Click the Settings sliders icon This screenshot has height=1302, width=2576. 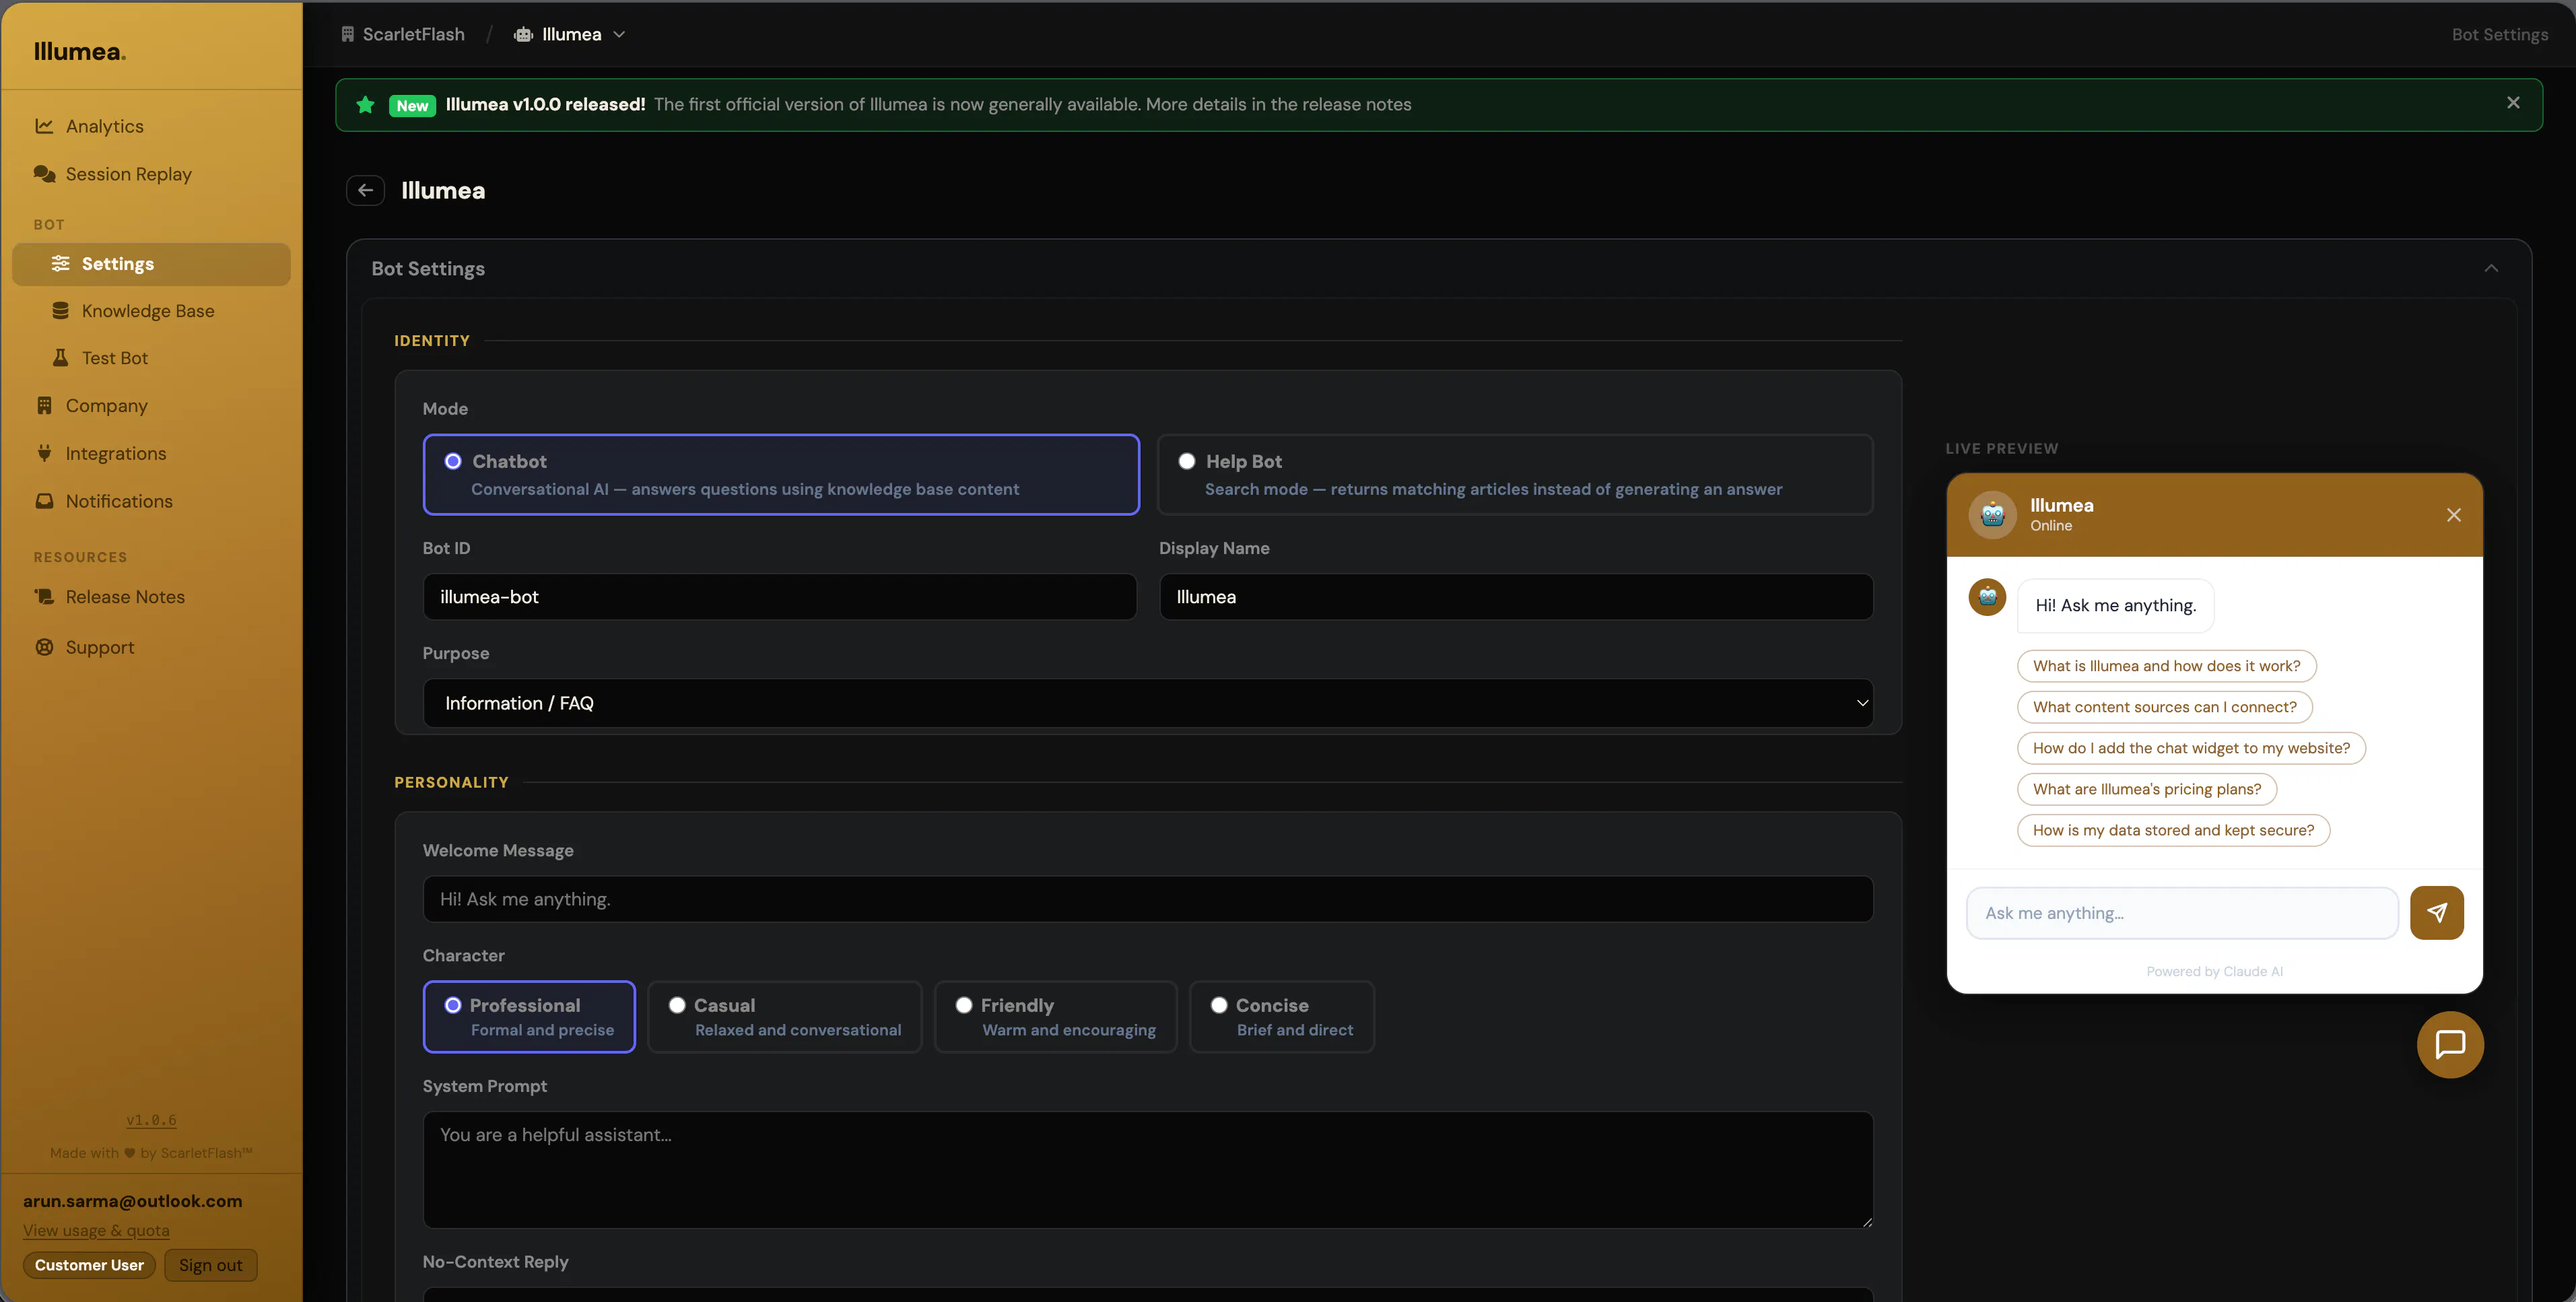(x=61, y=263)
